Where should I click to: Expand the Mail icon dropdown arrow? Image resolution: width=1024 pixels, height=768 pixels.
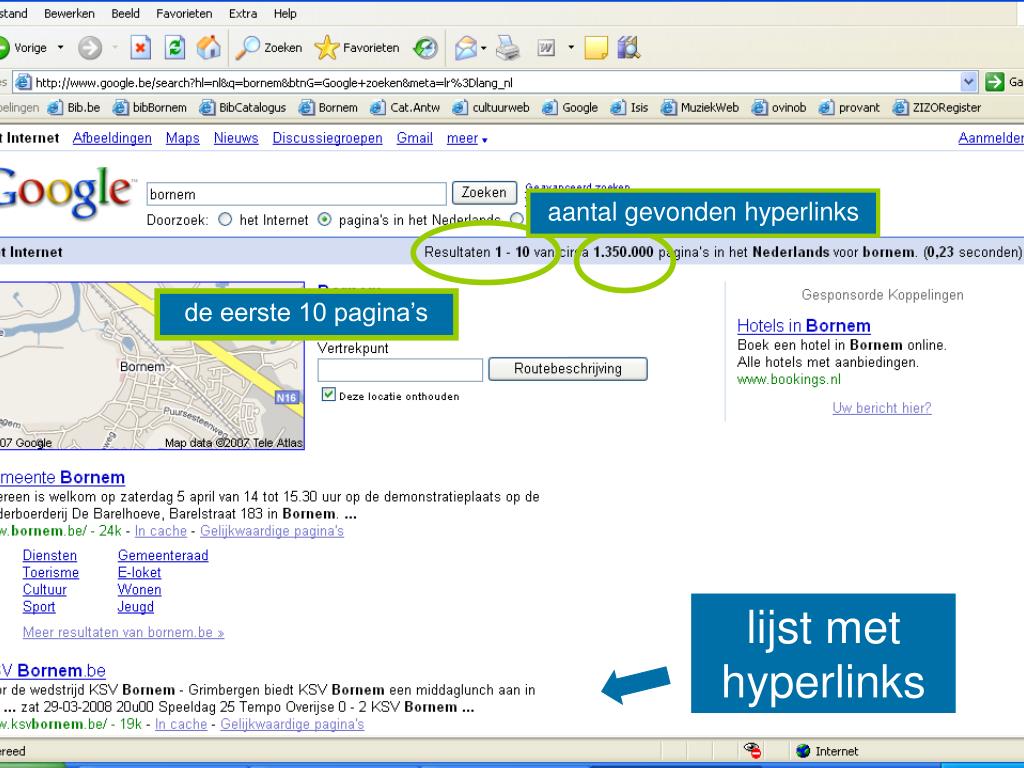coord(483,48)
